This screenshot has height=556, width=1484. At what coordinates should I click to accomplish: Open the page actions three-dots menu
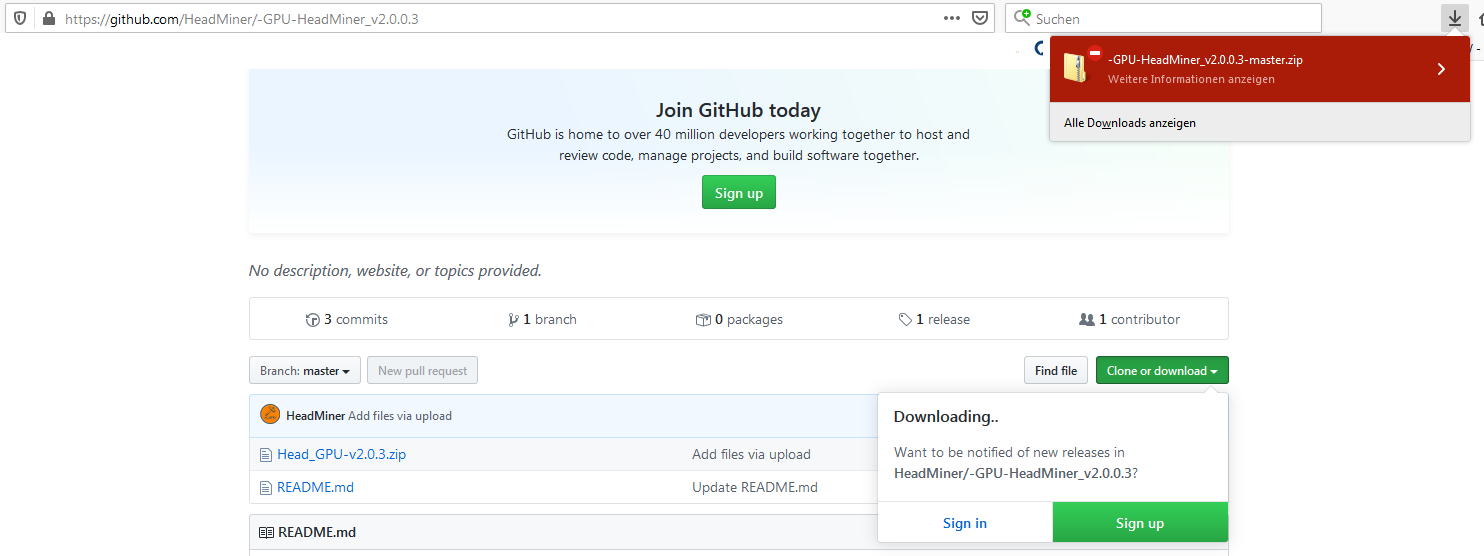click(951, 18)
